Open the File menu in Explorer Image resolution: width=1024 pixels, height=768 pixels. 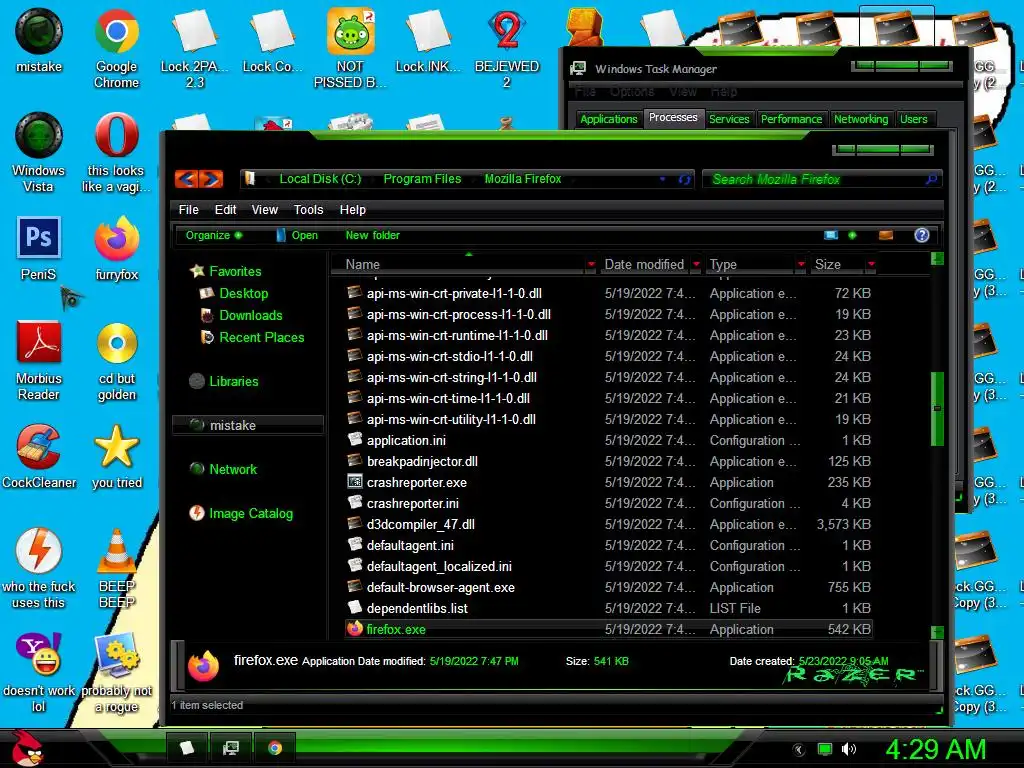click(189, 210)
